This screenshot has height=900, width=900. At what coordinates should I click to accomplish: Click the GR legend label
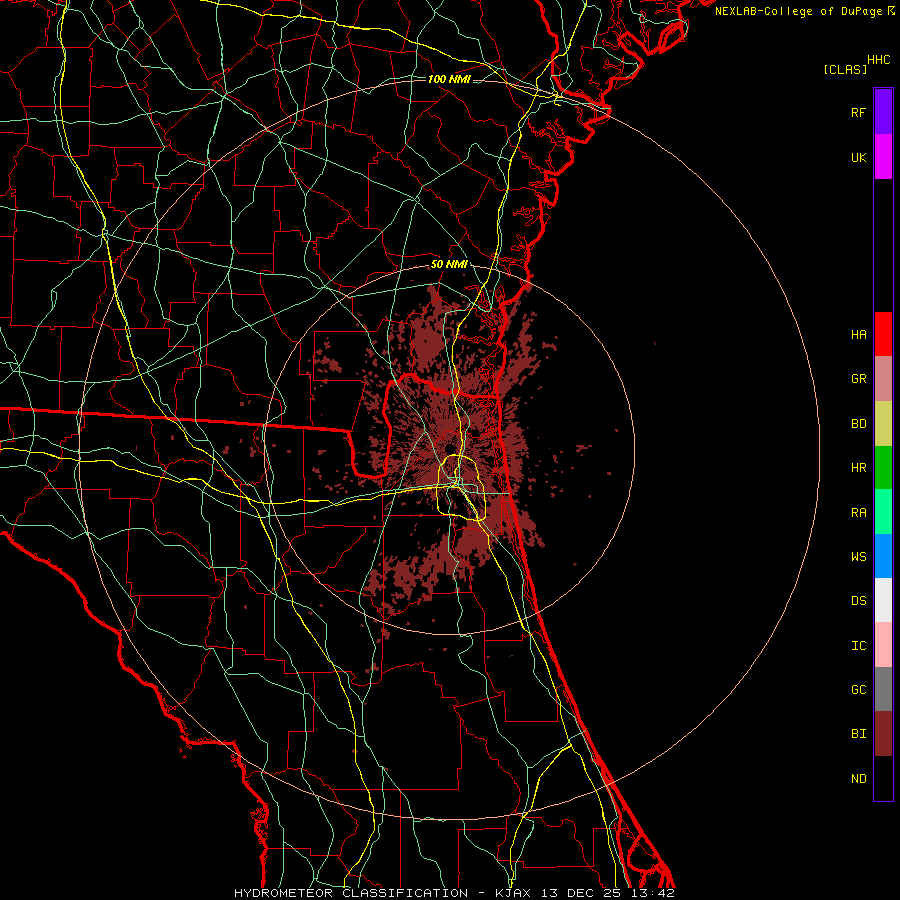859,379
